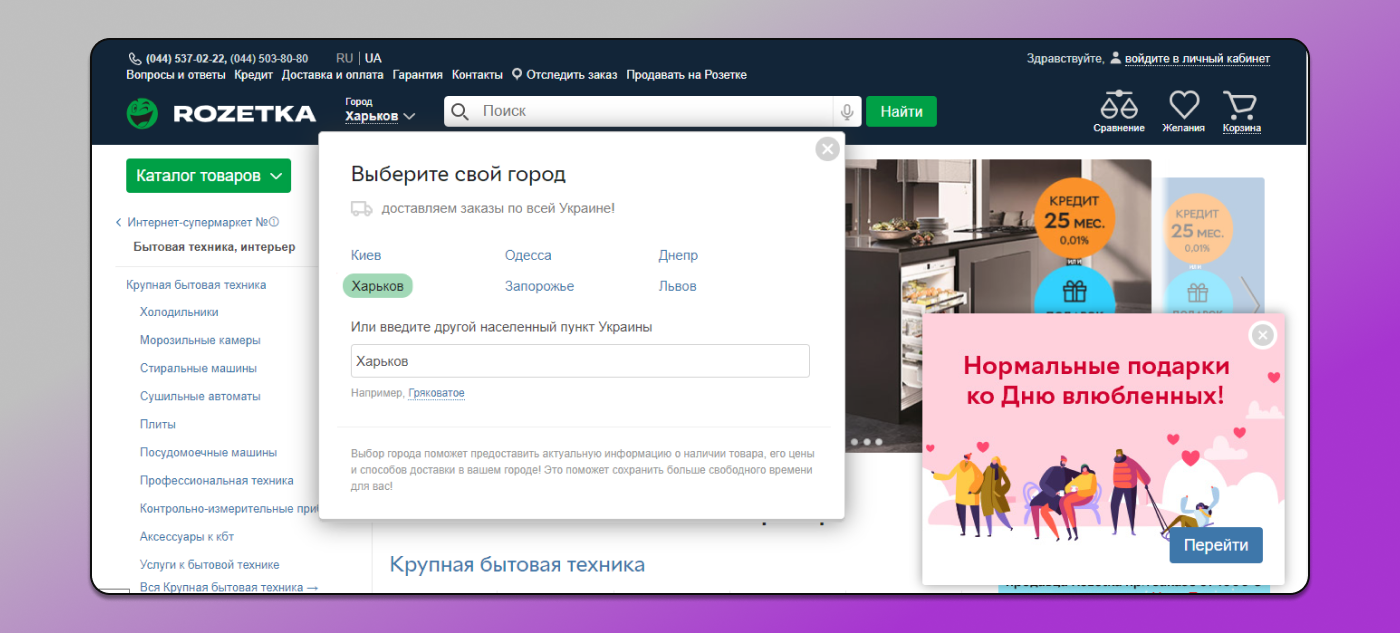The width and height of the screenshot is (1400, 633).
Task: Click the Перейти button in popup
Action: click(1216, 545)
